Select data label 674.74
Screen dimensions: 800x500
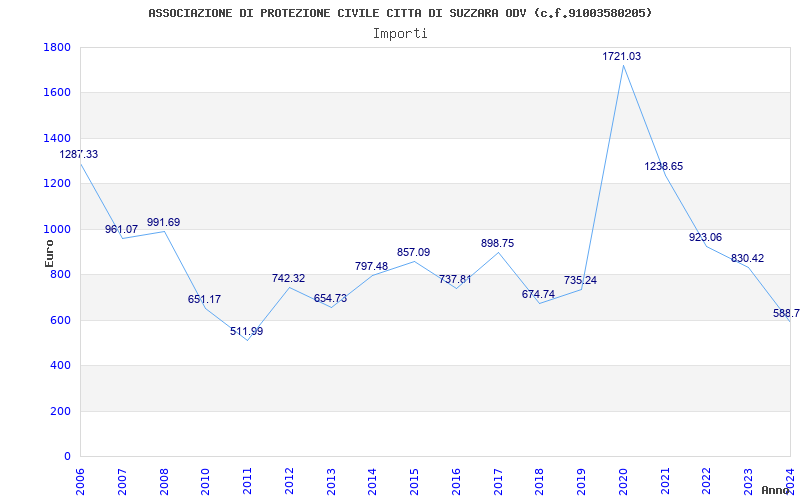538,294
